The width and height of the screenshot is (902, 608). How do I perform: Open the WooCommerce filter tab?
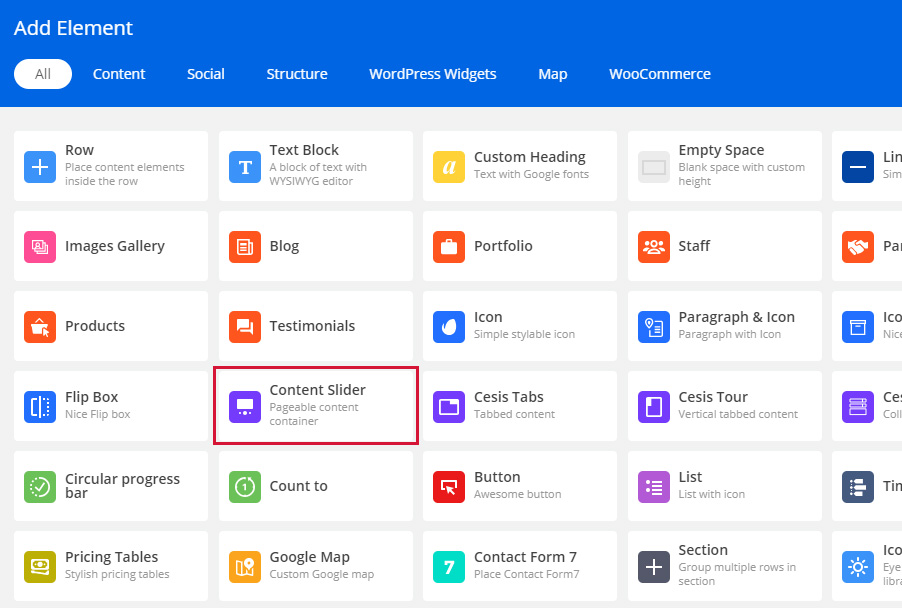[x=659, y=74]
